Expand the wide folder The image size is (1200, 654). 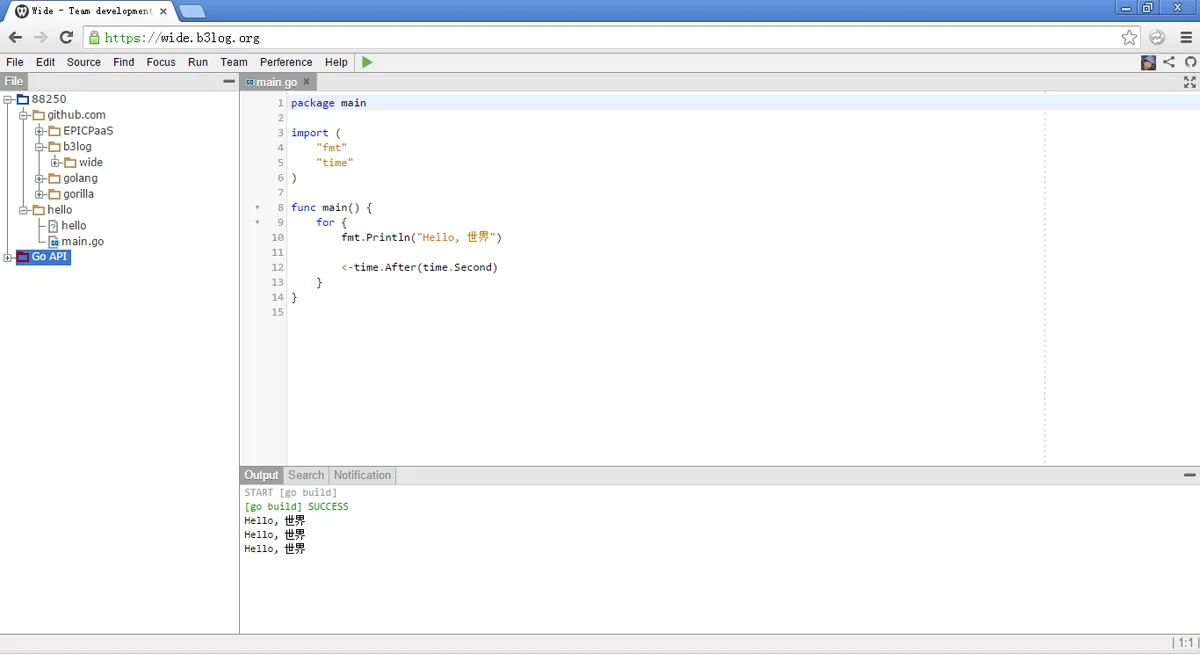pos(56,162)
